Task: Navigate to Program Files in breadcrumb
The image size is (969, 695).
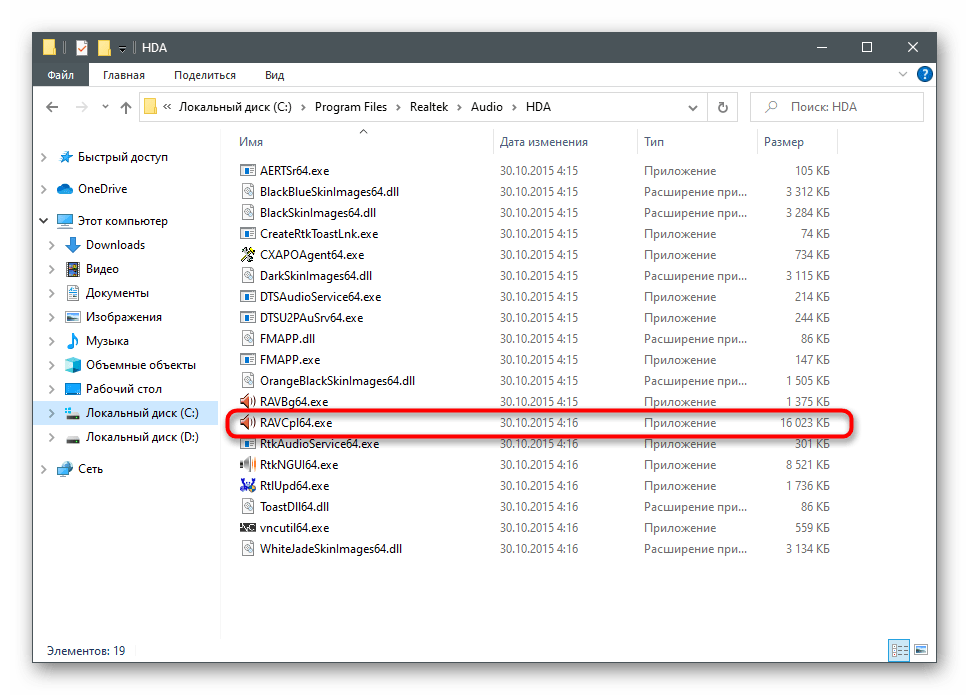Action: pyautogui.click(x=350, y=107)
